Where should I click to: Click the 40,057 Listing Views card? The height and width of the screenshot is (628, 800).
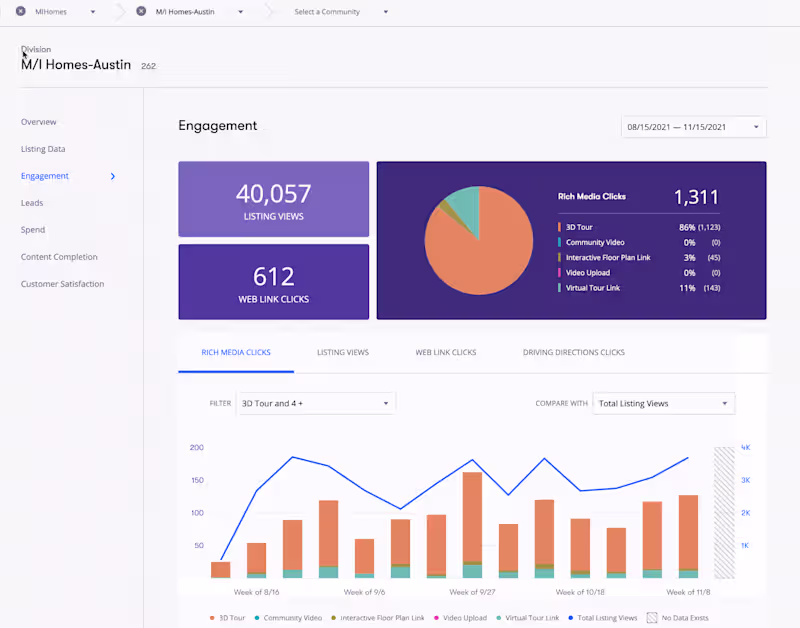(273, 199)
